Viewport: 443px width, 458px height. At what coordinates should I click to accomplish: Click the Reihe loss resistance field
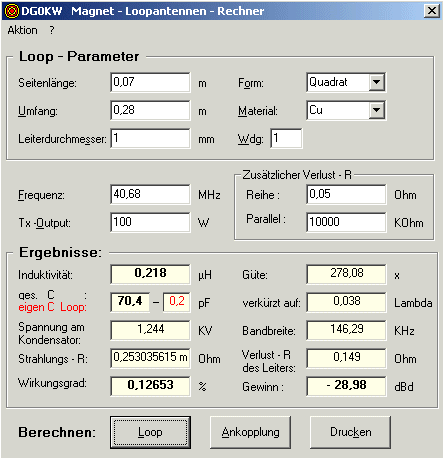346,194
